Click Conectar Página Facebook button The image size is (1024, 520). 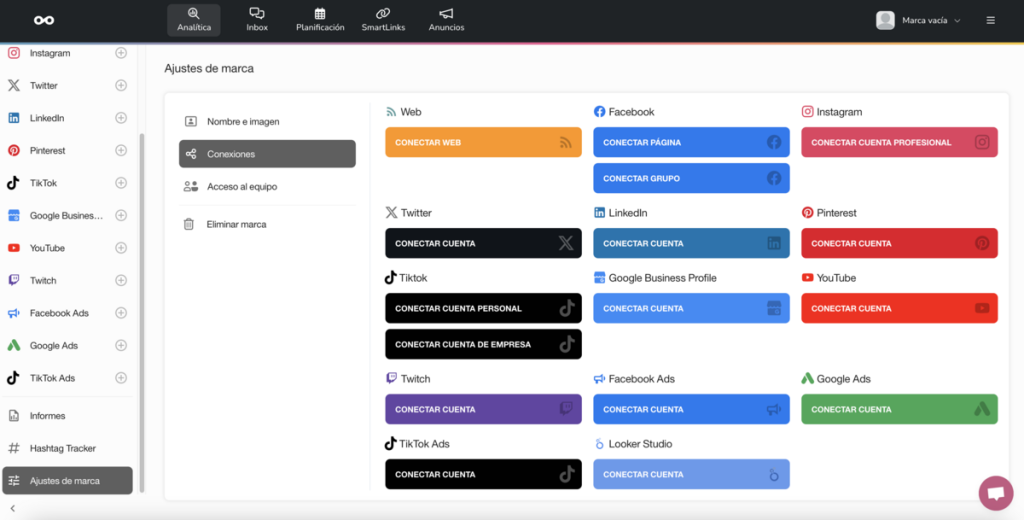click(x=692, y=142)
